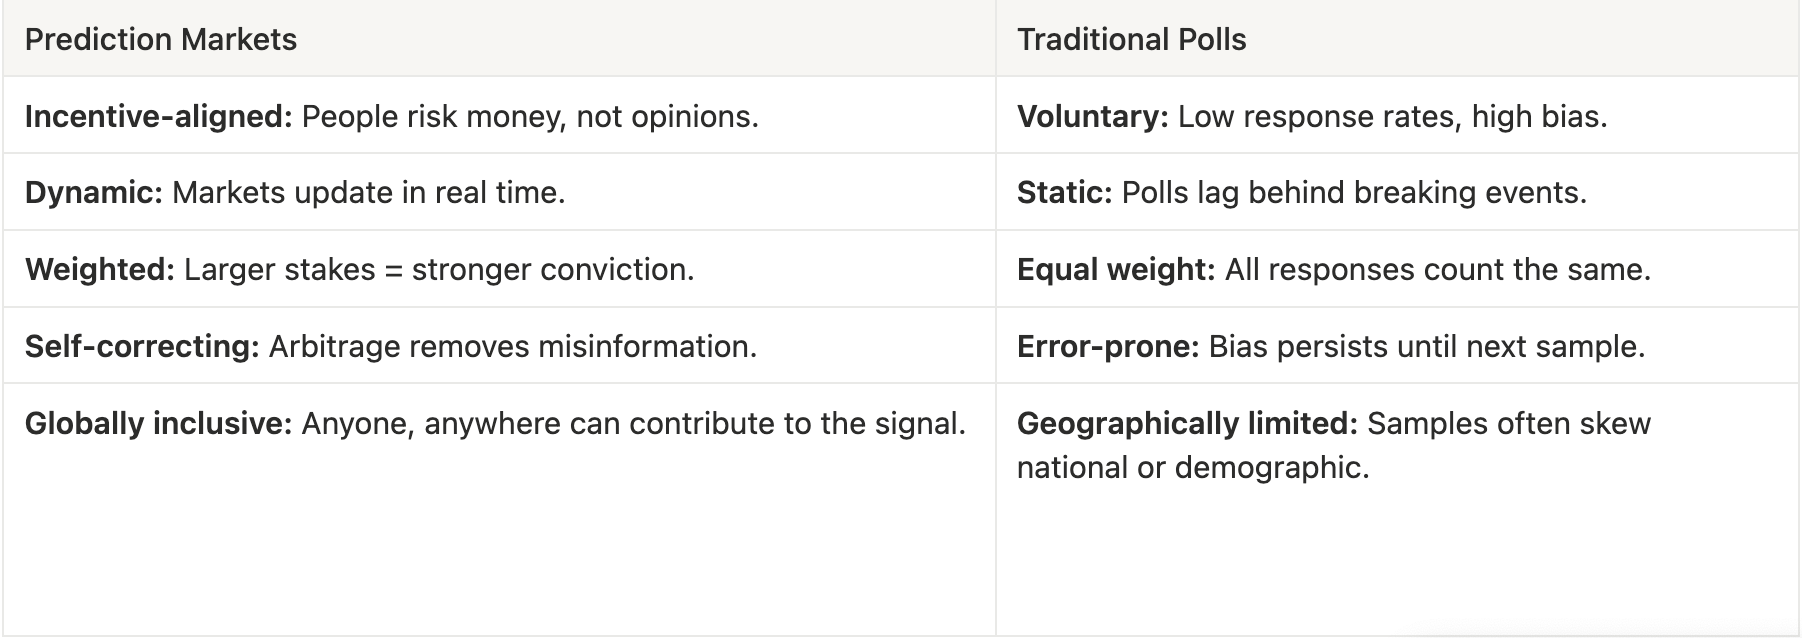Select the bold Error-prone label
The image size is (1802, 638).
point(1107,347)
